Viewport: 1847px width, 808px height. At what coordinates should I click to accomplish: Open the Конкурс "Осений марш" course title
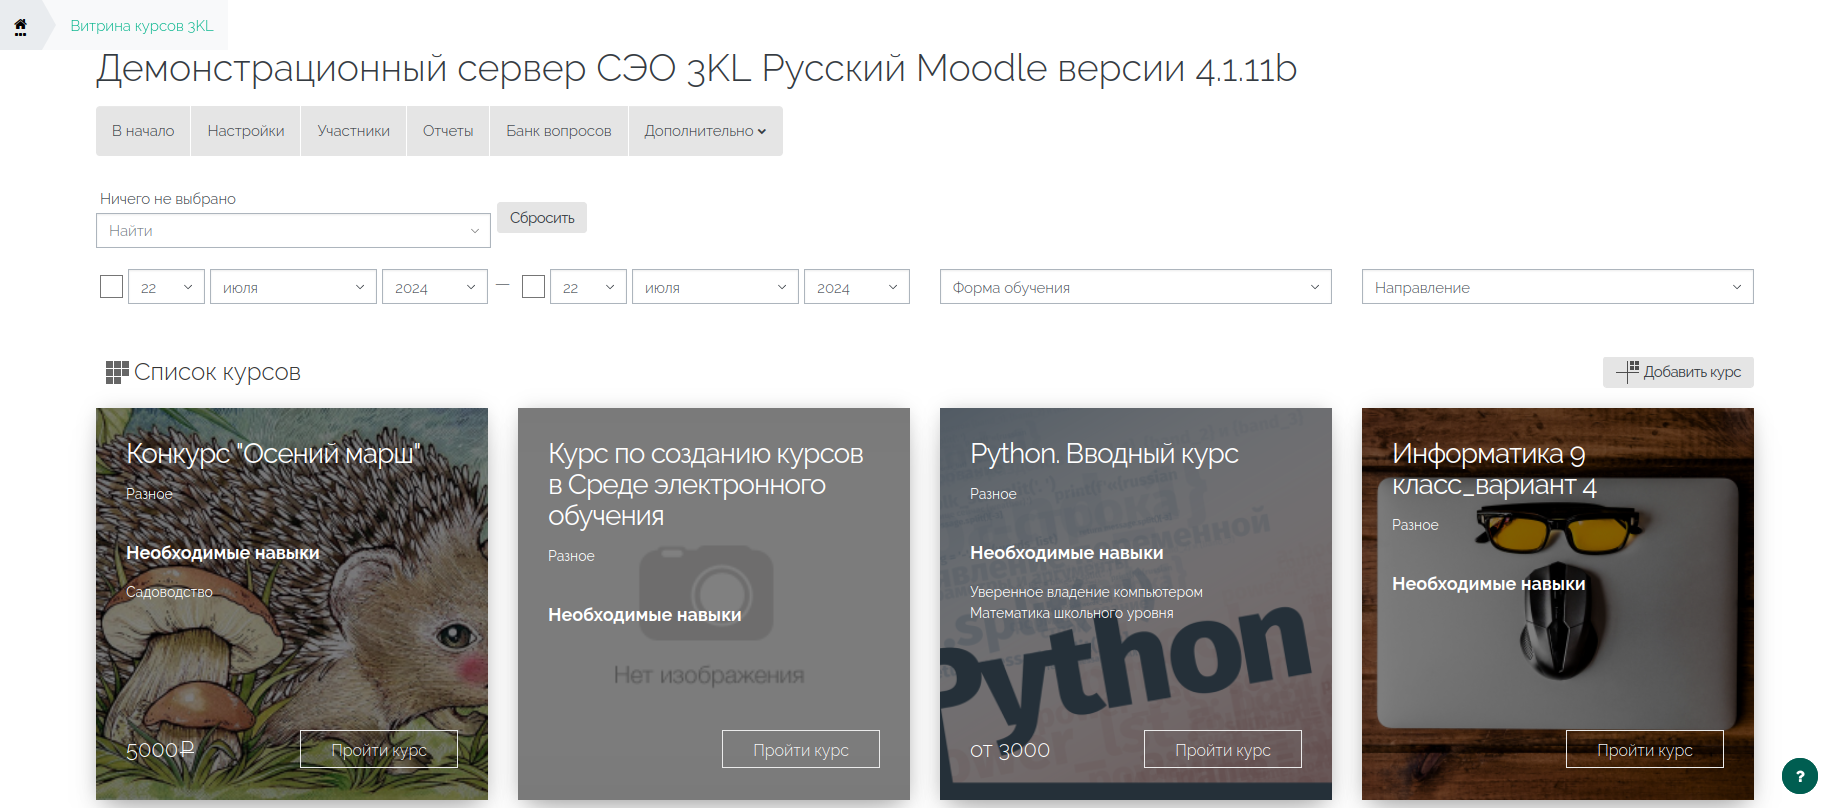pos(274,454)
